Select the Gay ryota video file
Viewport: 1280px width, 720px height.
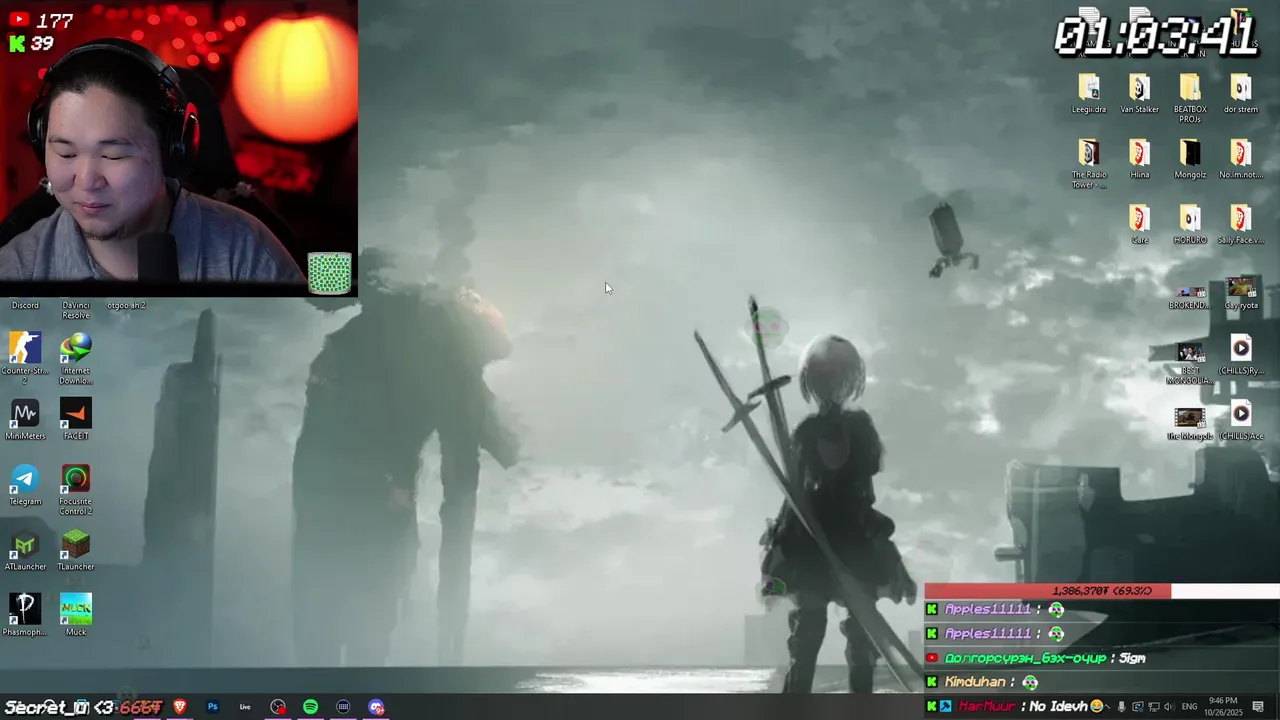[1241, 292]
